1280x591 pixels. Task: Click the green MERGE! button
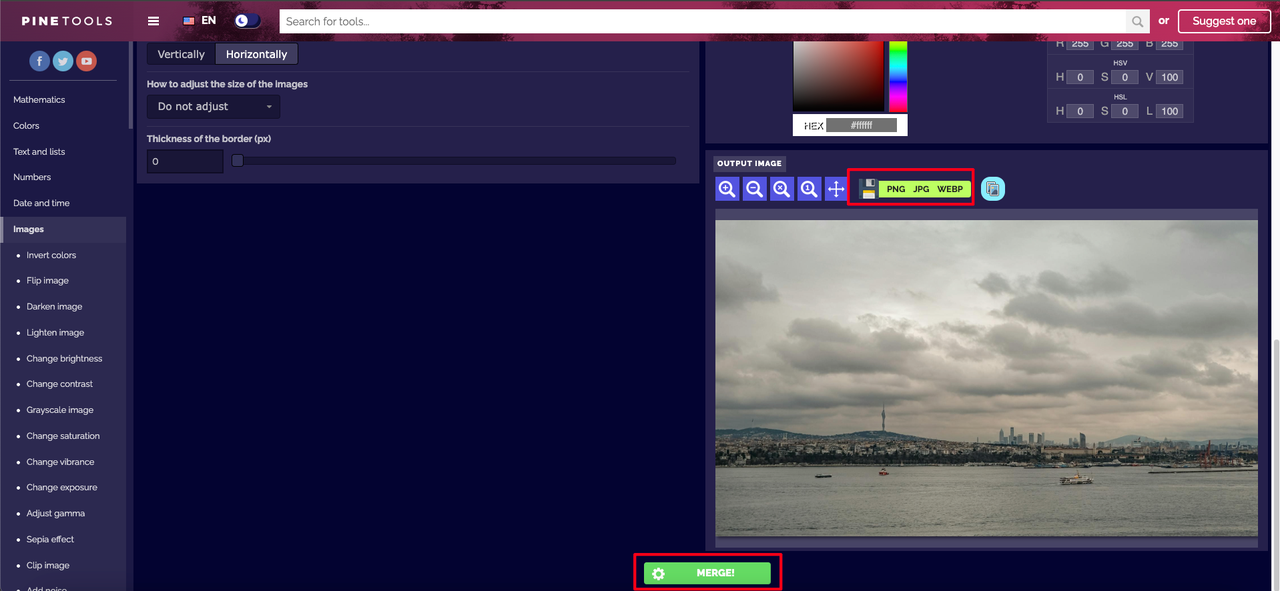click(x=707, y=573)
